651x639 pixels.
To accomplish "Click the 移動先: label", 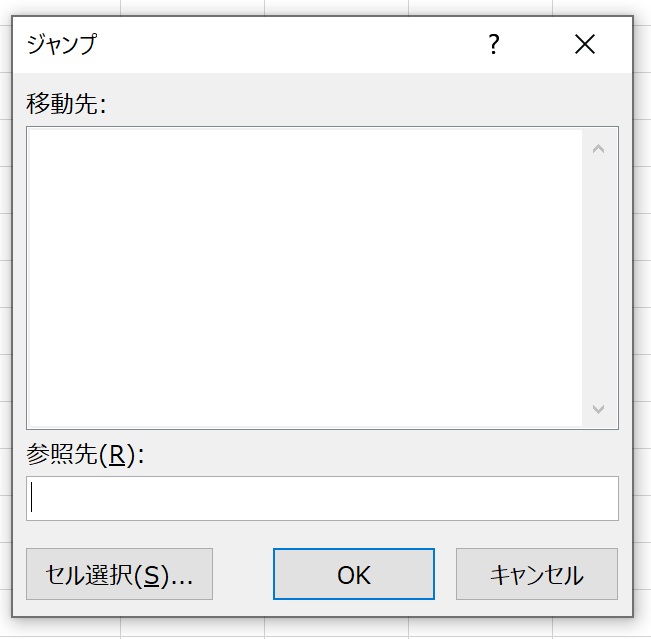I will click(x=66, y=103).
